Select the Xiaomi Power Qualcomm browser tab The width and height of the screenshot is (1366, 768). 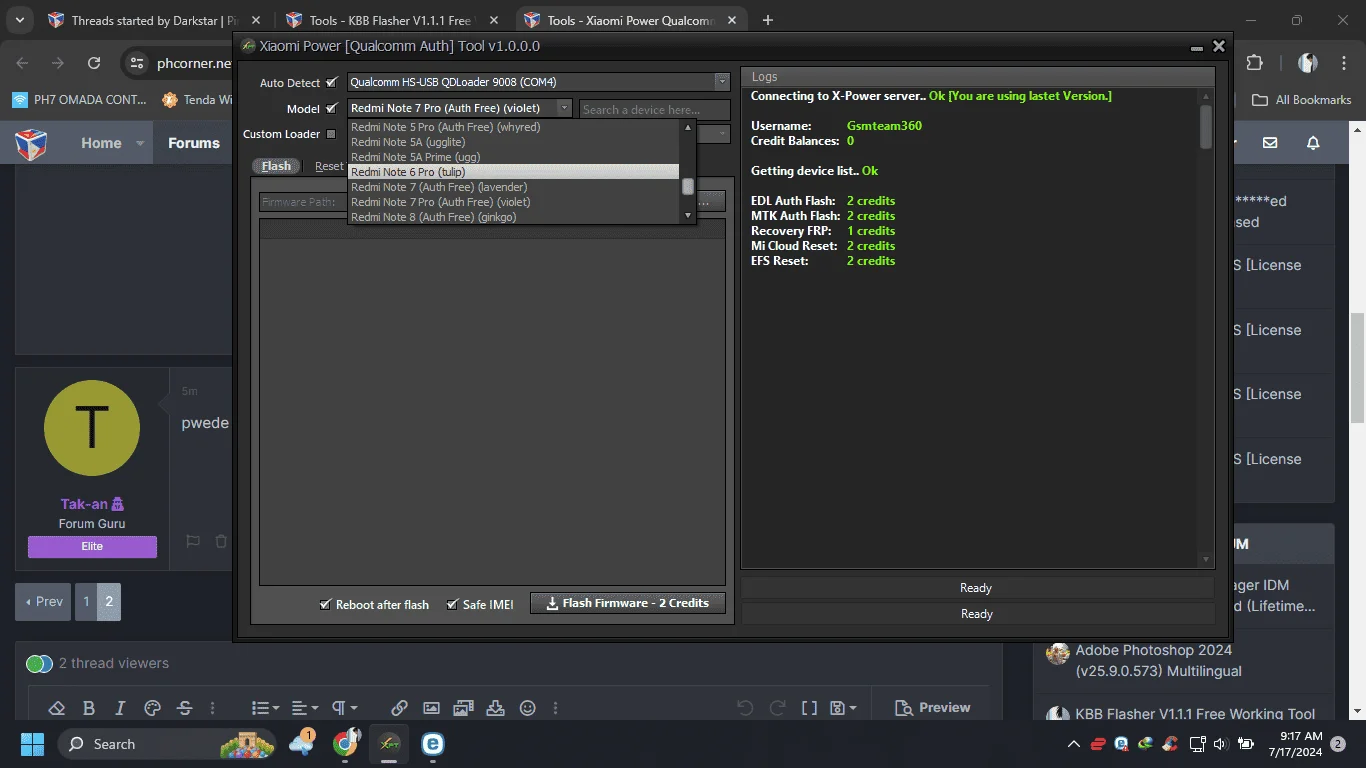630,20
